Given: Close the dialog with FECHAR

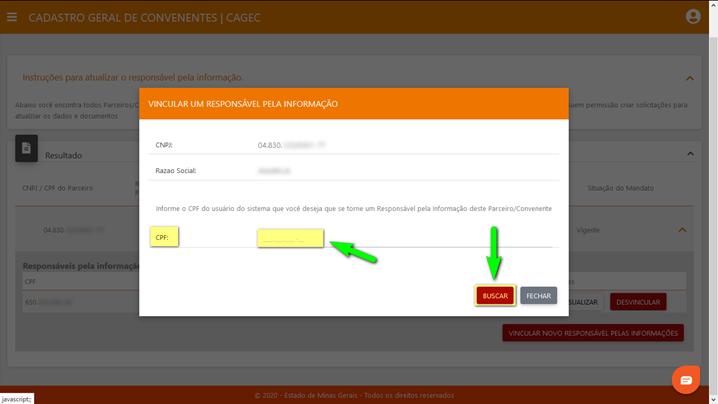Looking at the screenshot, I should pyautogui.click(x=538, y=296).
